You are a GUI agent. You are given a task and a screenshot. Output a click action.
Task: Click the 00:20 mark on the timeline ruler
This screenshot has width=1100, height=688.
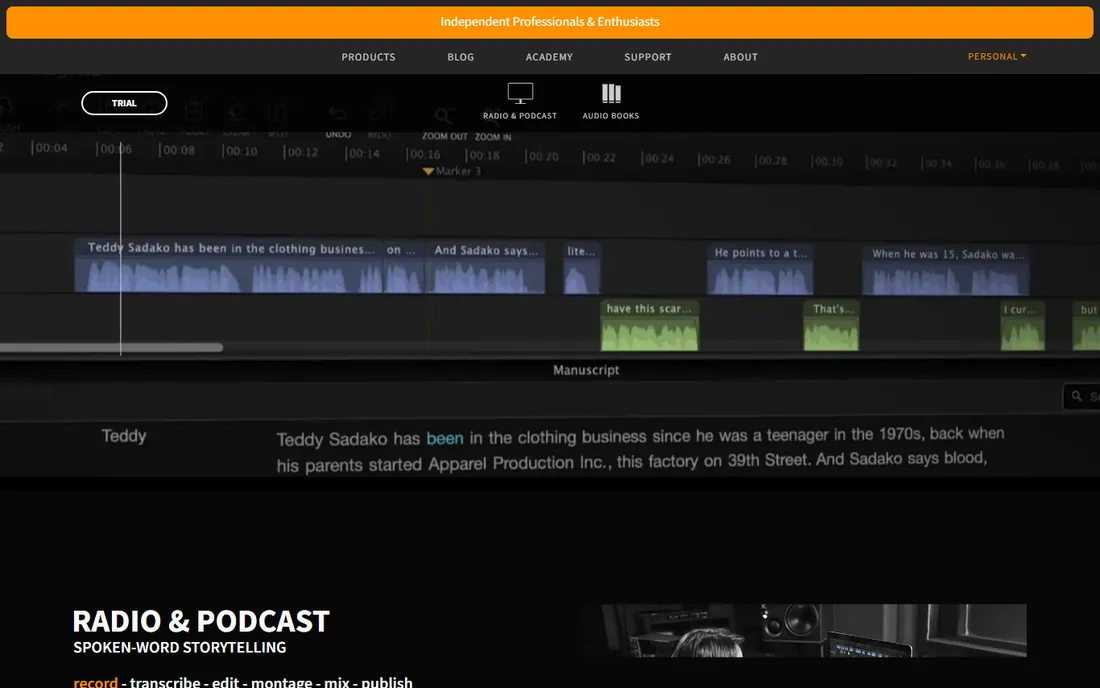tap(542, 156)
